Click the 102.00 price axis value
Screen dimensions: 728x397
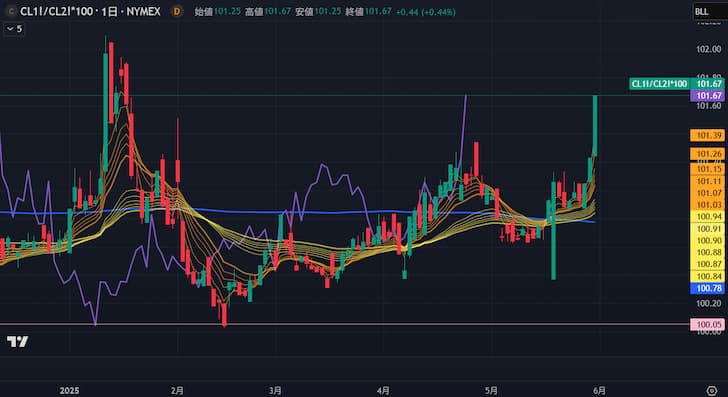pos(708,49)
